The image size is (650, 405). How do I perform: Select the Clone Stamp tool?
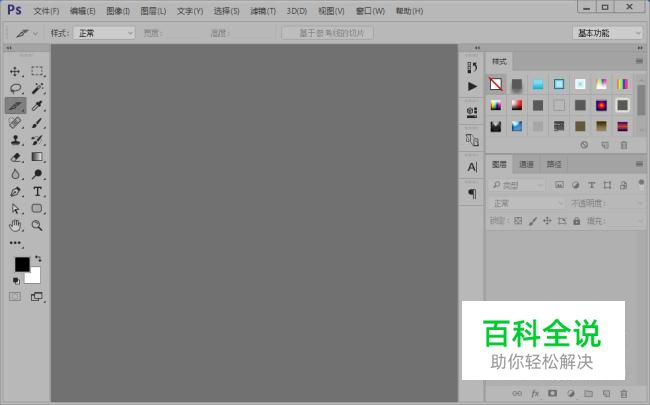click(16, 140)
